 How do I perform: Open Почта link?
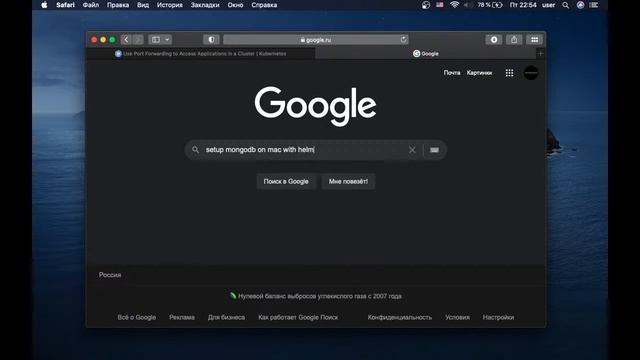coord(452,73)
